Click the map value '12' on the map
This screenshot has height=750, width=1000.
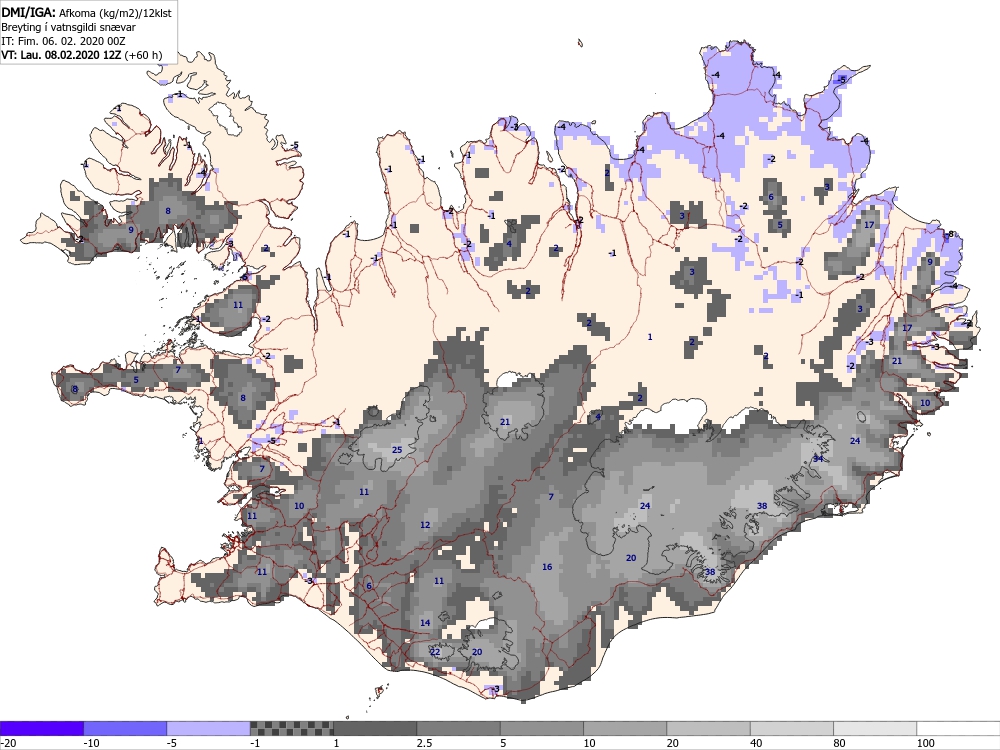click(425, 525)
